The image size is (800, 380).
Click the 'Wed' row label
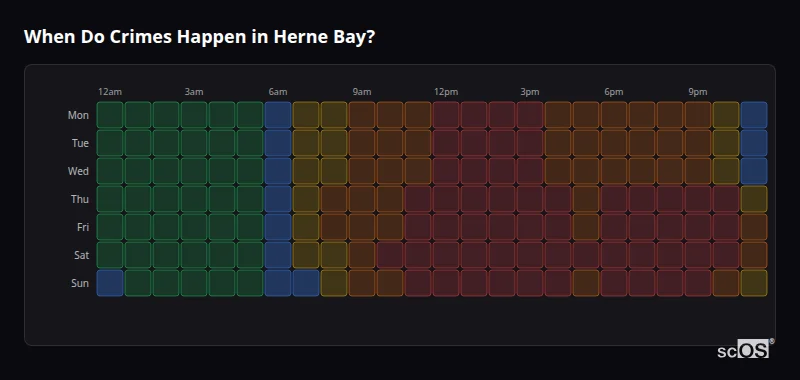click(78, 171)
